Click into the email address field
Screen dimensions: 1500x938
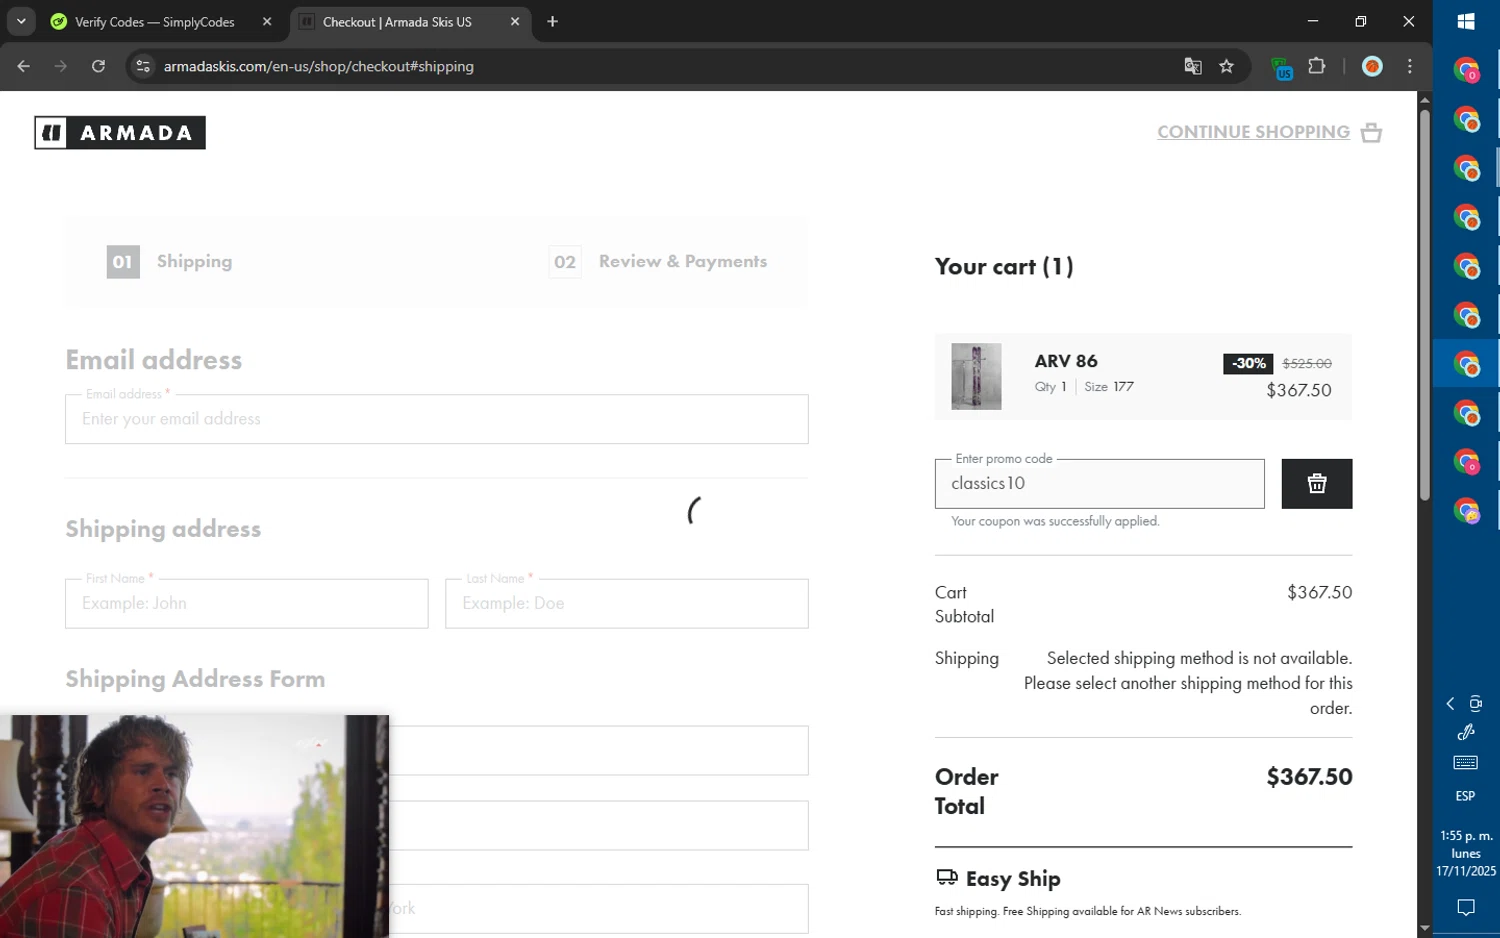437,419
